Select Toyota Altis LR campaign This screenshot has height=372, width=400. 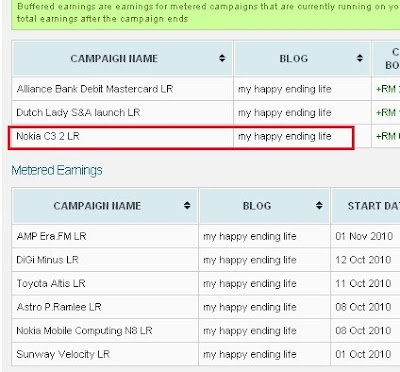point(51,283)
